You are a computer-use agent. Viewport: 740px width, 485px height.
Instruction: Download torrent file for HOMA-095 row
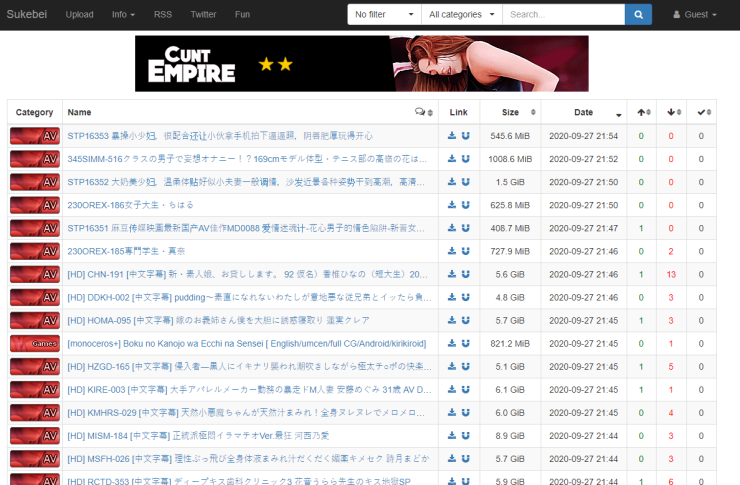(x=452, y=320)
